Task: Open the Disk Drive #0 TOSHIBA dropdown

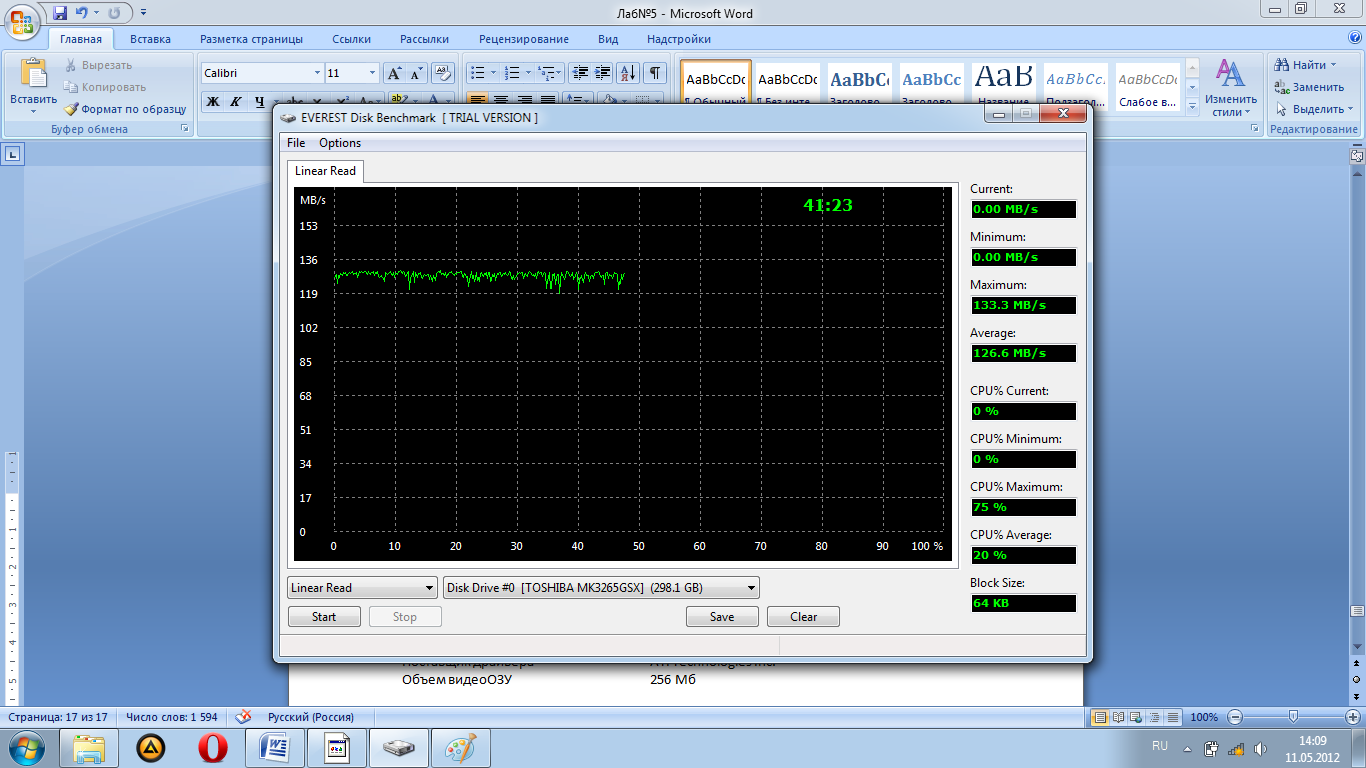Action: 601,588
